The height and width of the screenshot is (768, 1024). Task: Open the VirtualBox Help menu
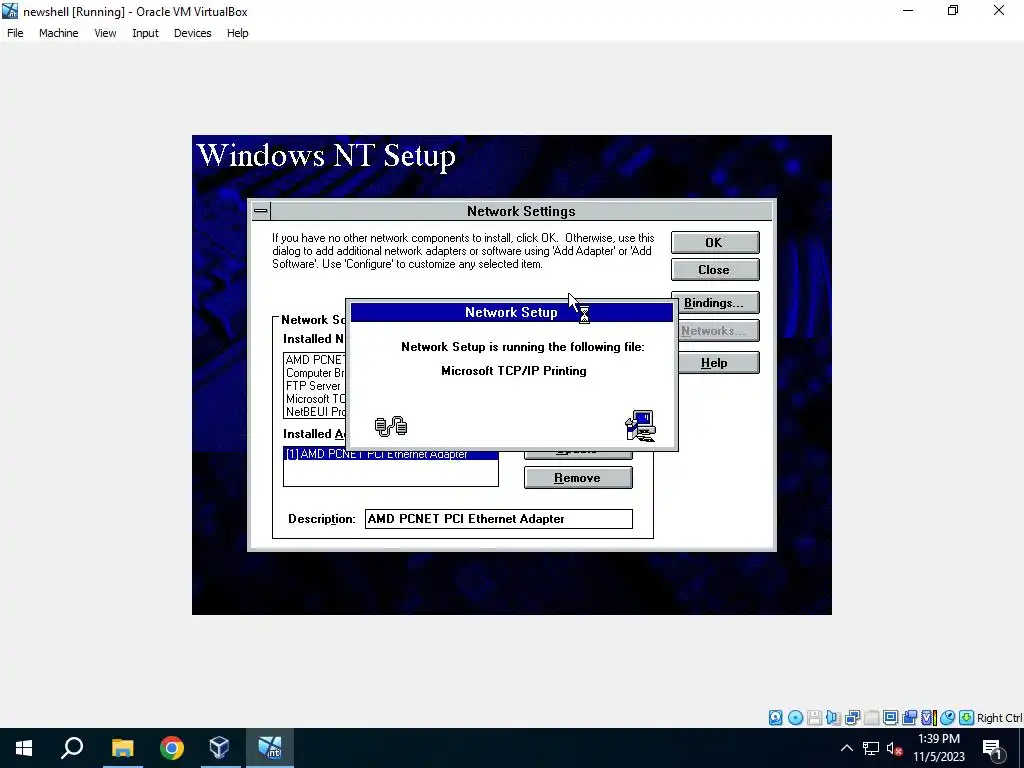point(238,33)
